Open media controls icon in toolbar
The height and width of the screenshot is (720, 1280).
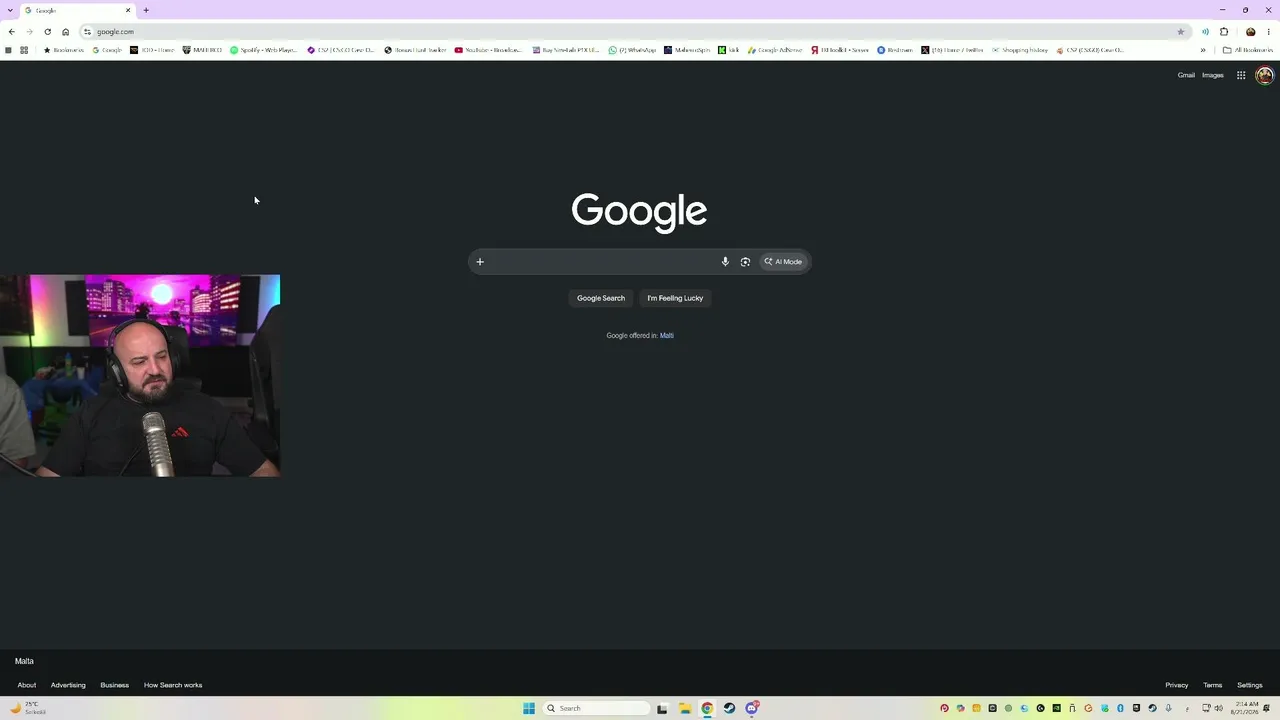1205,32
